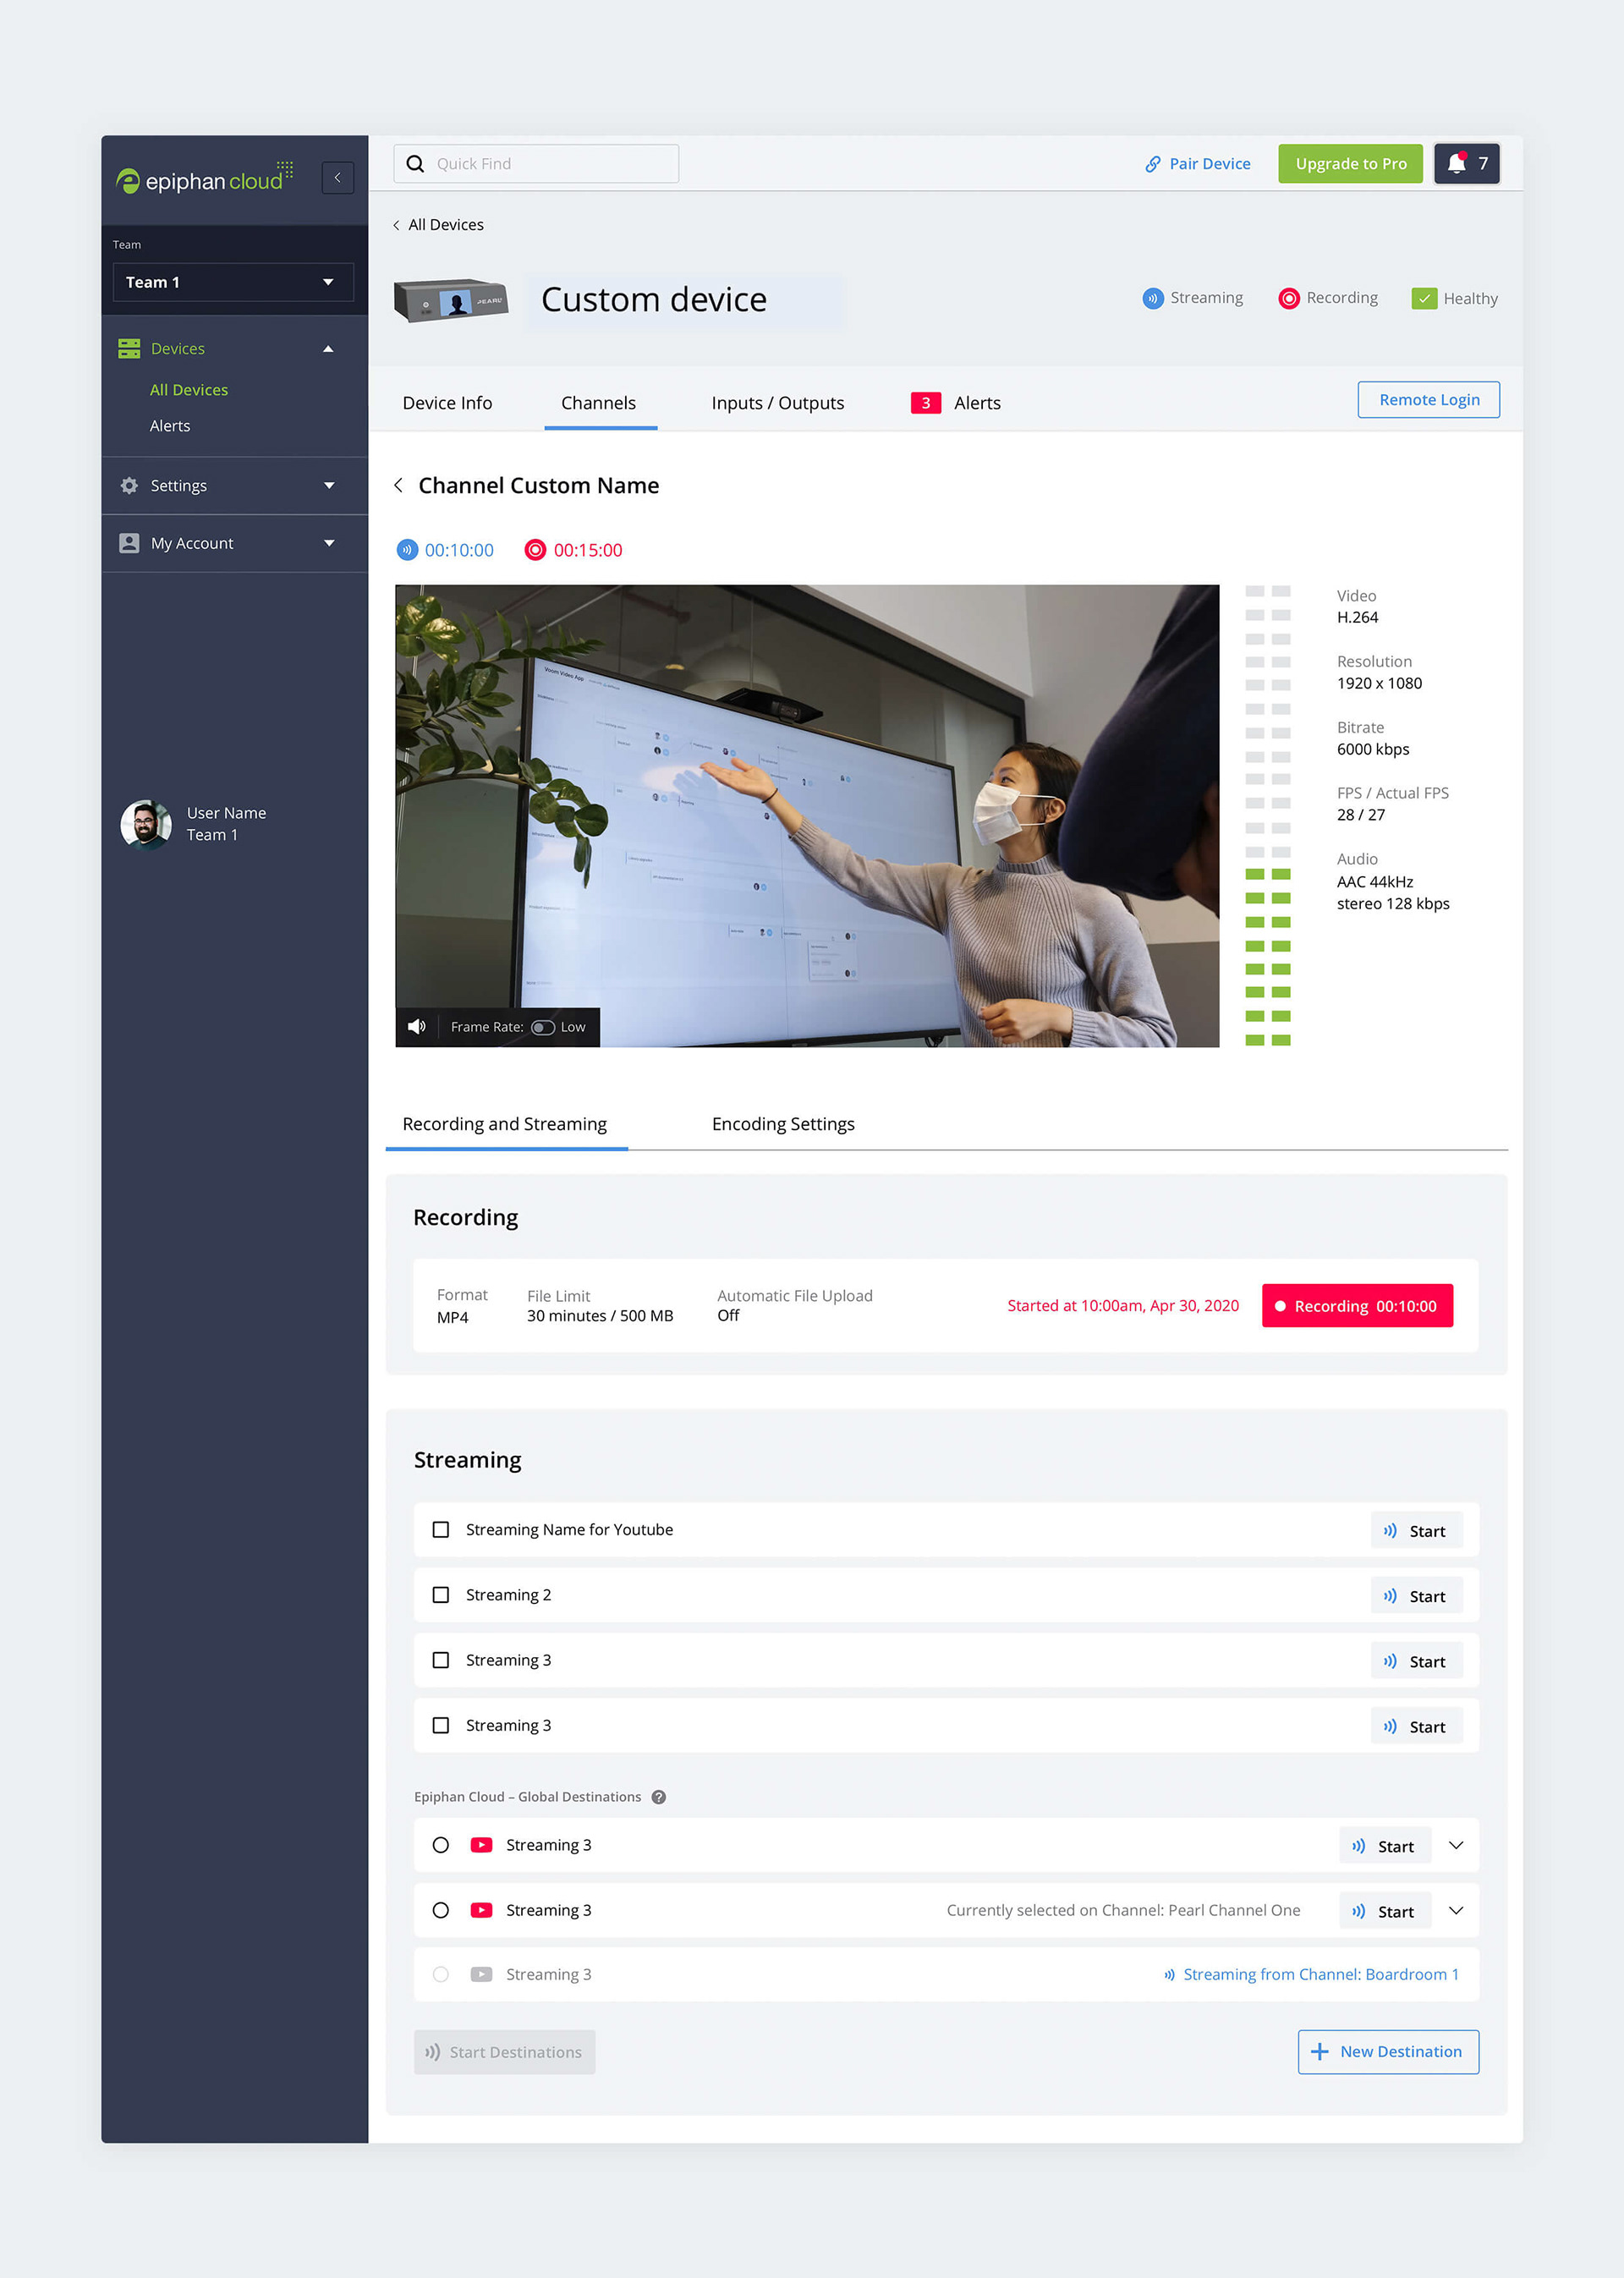Click the user avatar photo
Screen dimensions: 1624x2278
[x=146, y=824]
